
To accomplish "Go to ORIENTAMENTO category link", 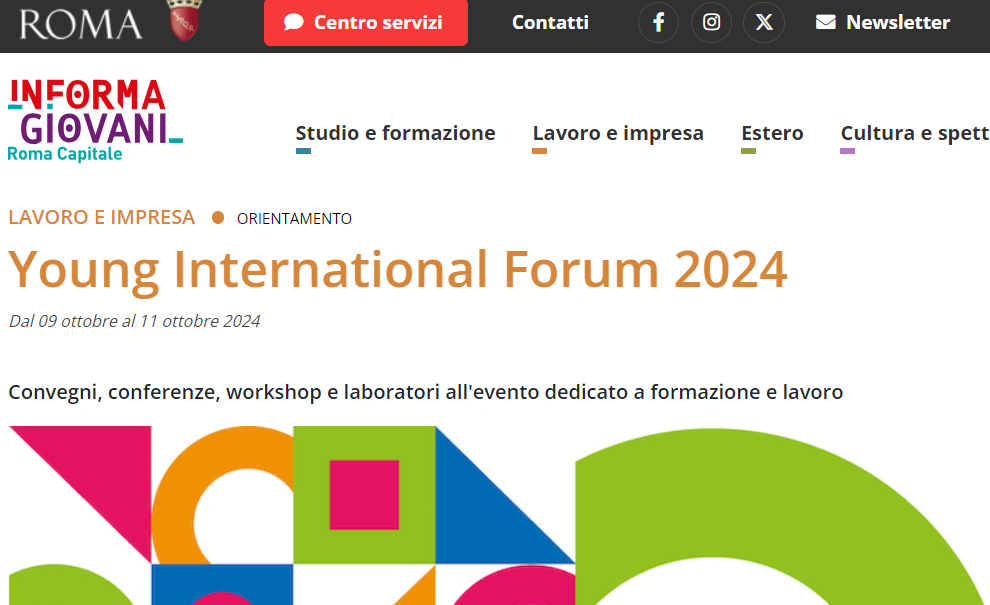I will (x=294, y=219).
